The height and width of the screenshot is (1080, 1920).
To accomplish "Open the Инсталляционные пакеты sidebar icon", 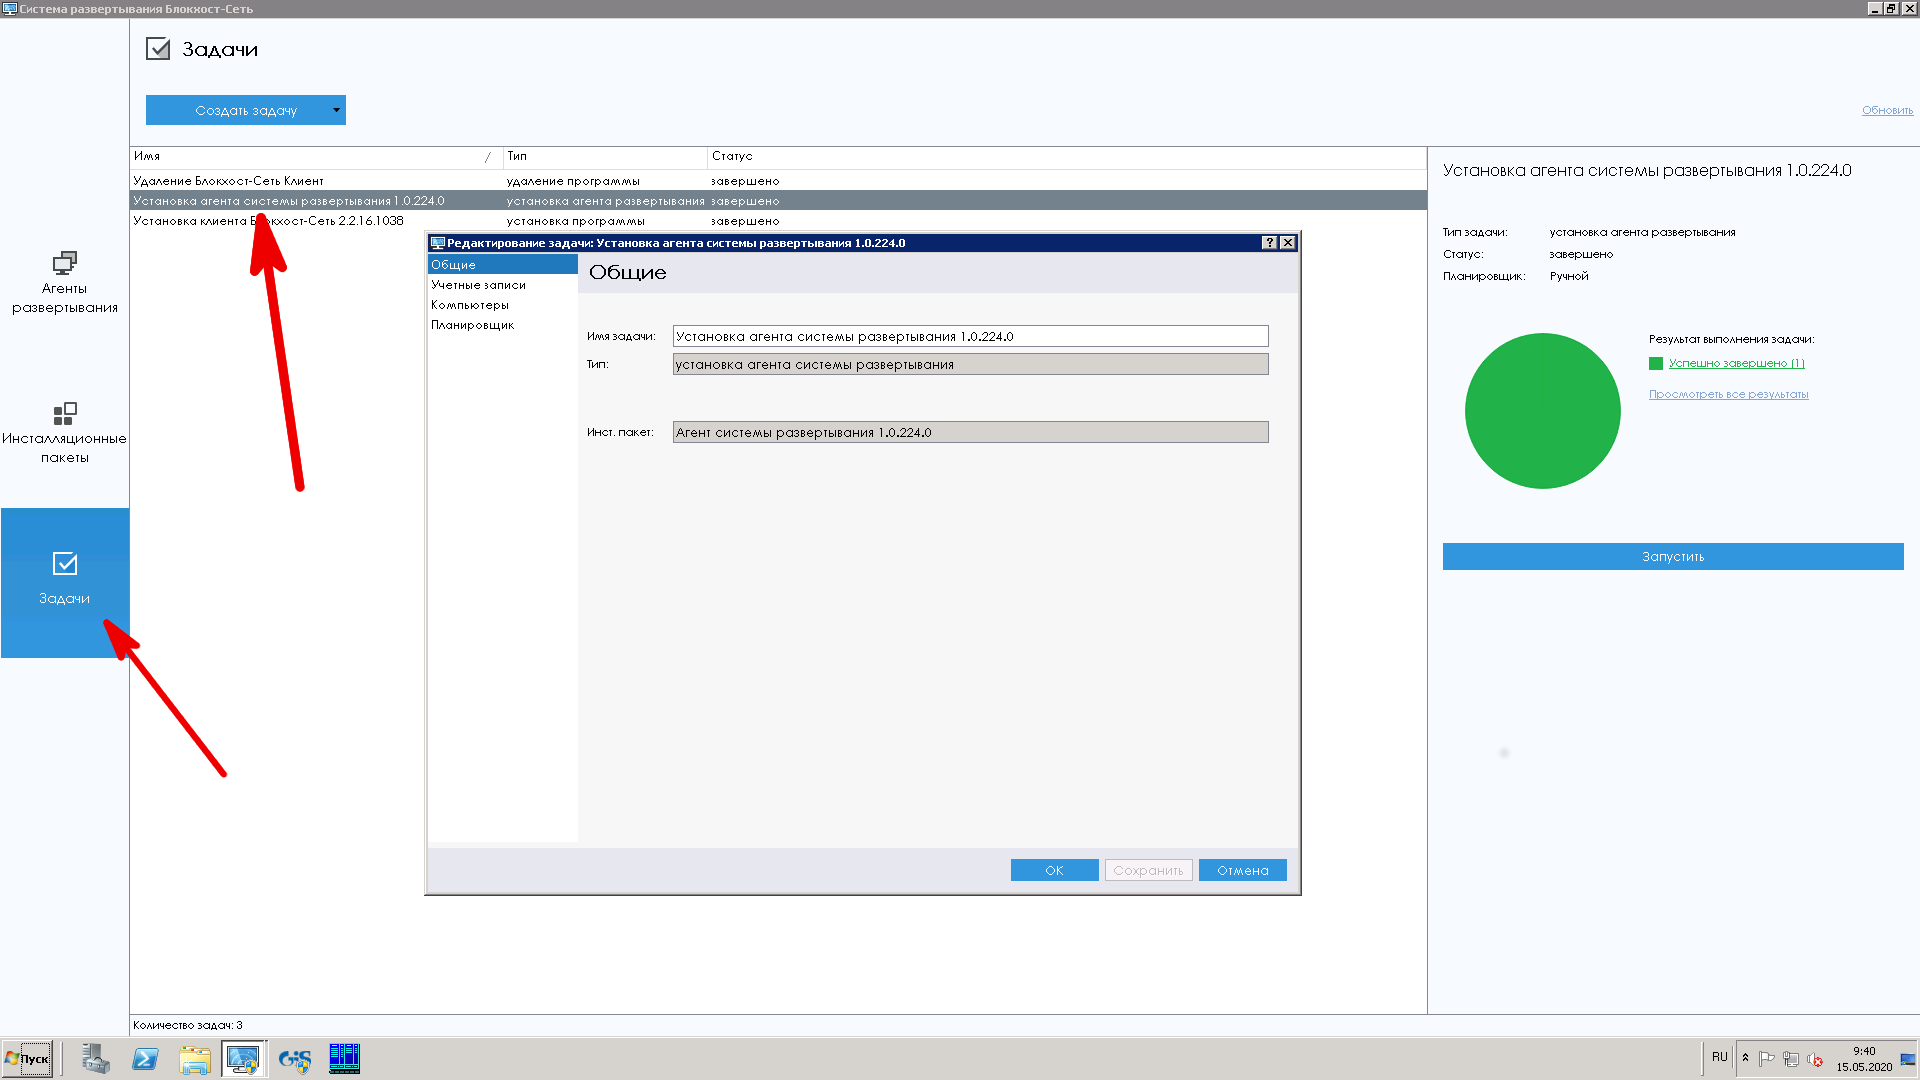I will pos(64,413).
